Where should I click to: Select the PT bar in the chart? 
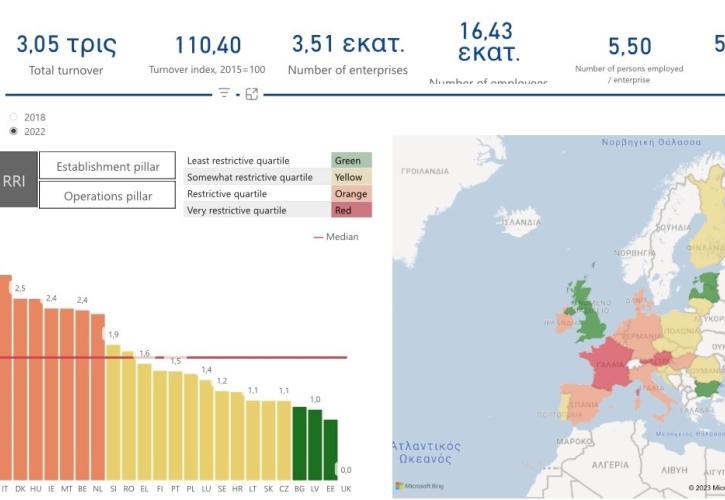tap(175, 426)
